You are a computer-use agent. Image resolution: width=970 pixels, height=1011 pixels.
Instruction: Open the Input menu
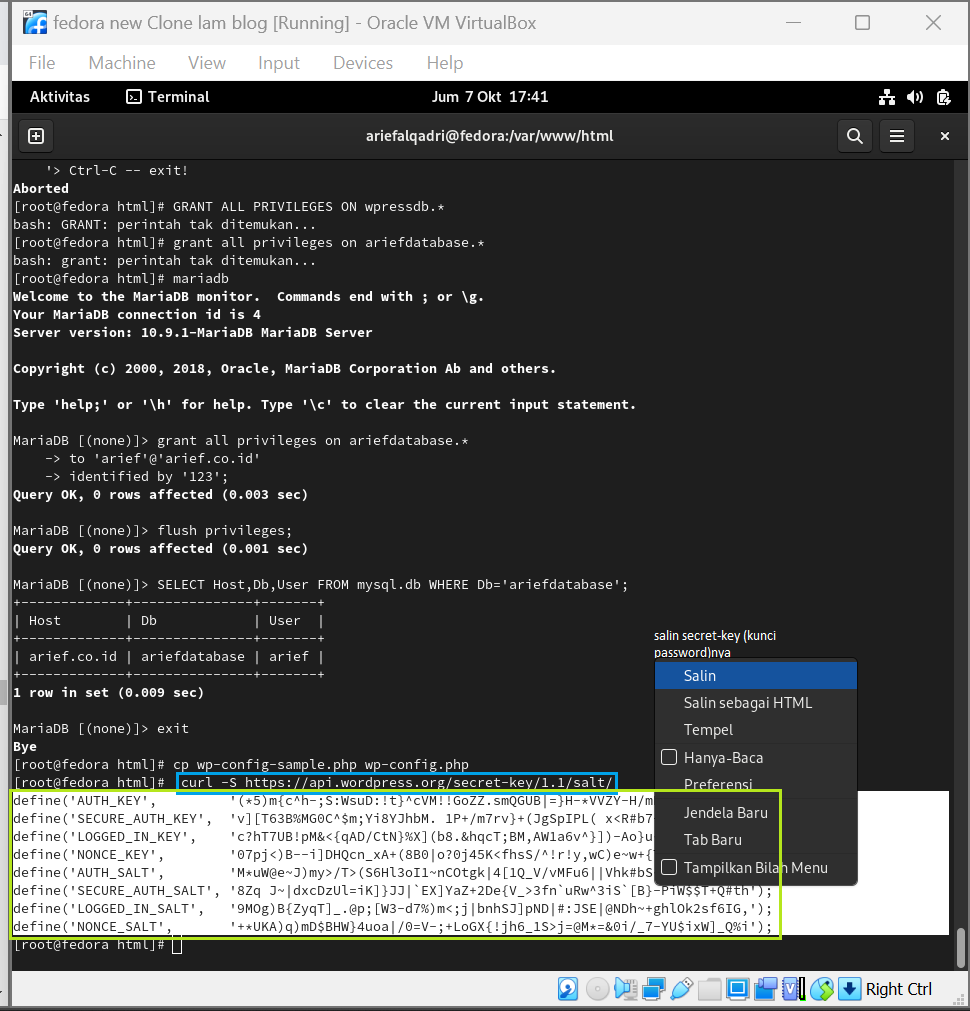pyautogui.click(x=279, y=63)
